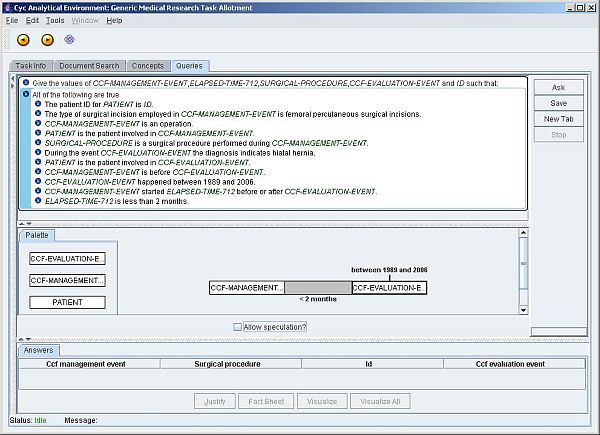Click bullet icon beside 'CCF-MANAGEMENT-EVENT is an operation'

coord(38,123)
